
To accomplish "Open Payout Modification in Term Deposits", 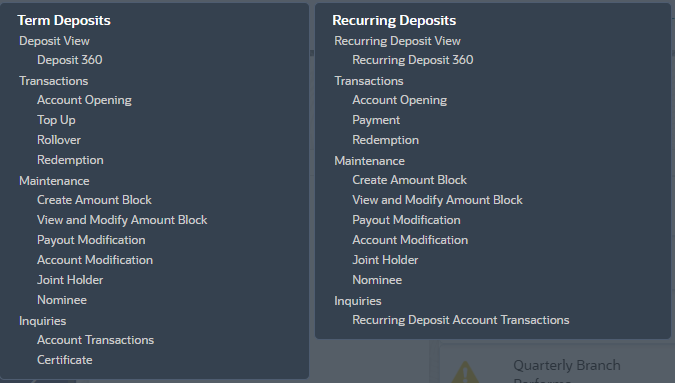I will [91, 240].
